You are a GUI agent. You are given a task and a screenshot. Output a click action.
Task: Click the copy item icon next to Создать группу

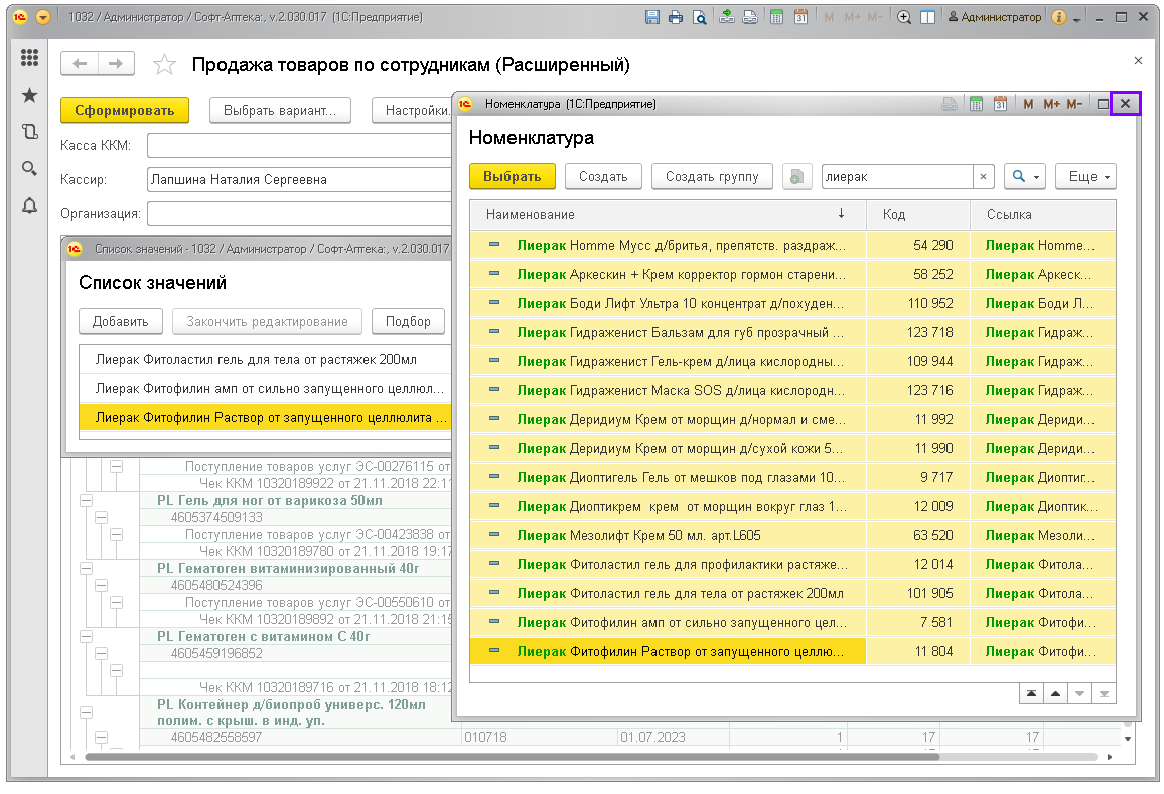tap(796, 176)
